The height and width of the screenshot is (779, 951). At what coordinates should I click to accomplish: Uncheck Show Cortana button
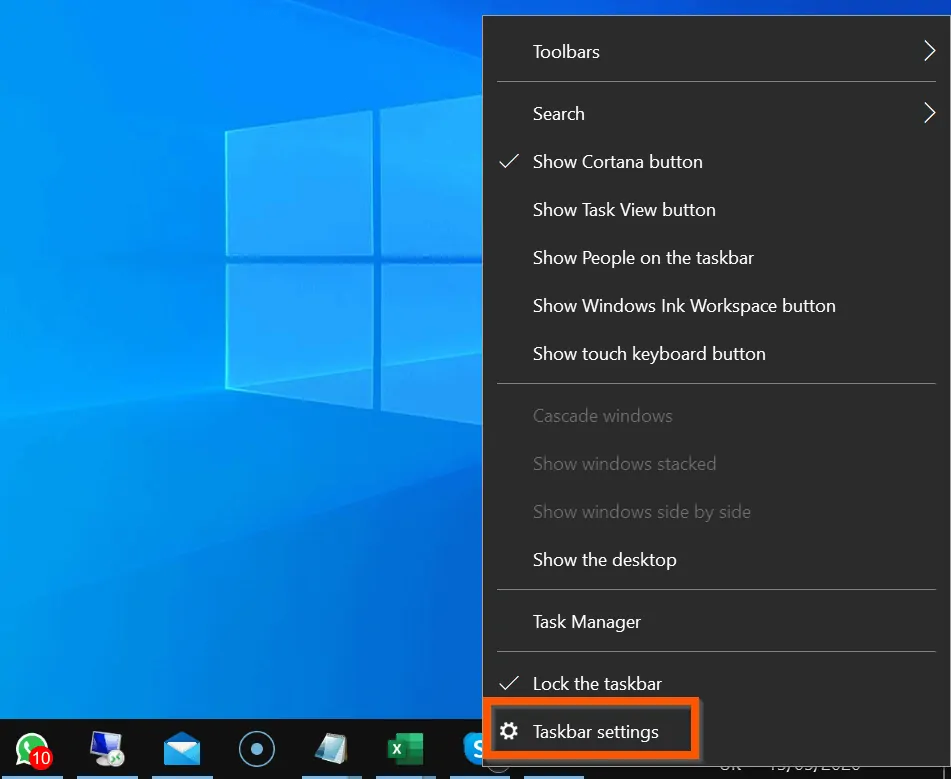pos(716,162)
